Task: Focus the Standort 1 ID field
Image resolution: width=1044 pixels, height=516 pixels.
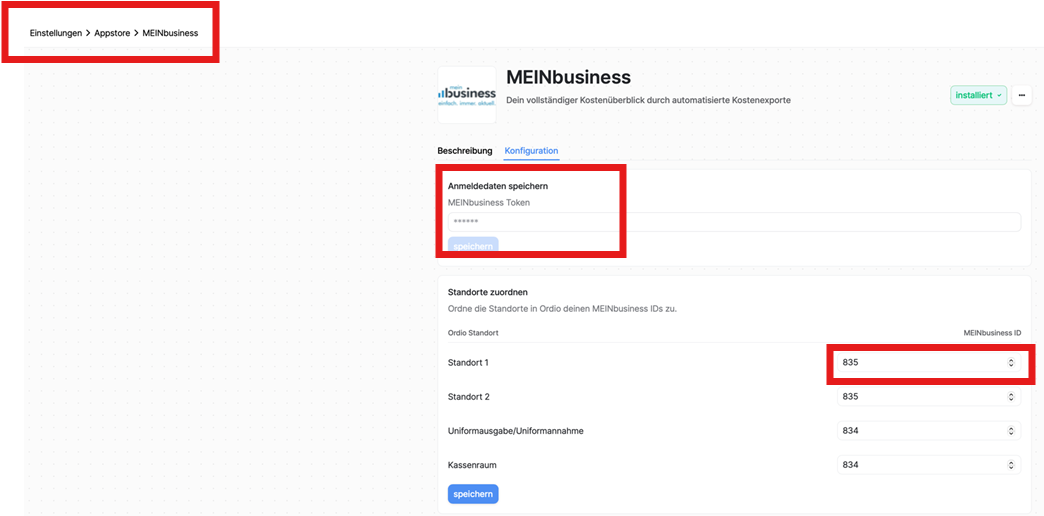Action: click(x=928, y=362)
